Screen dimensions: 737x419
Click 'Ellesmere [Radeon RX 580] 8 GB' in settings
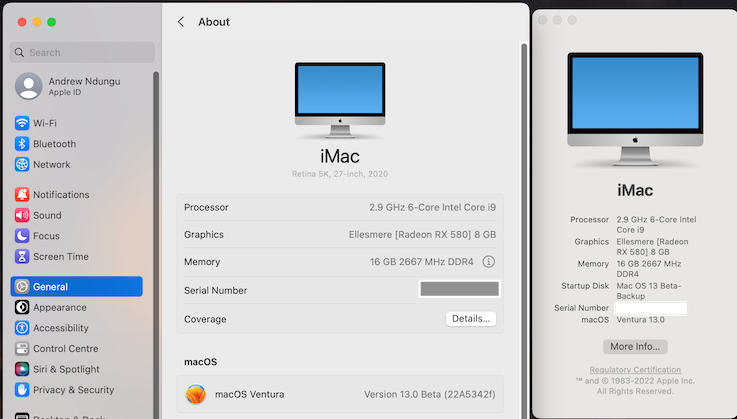coord(422,234)
